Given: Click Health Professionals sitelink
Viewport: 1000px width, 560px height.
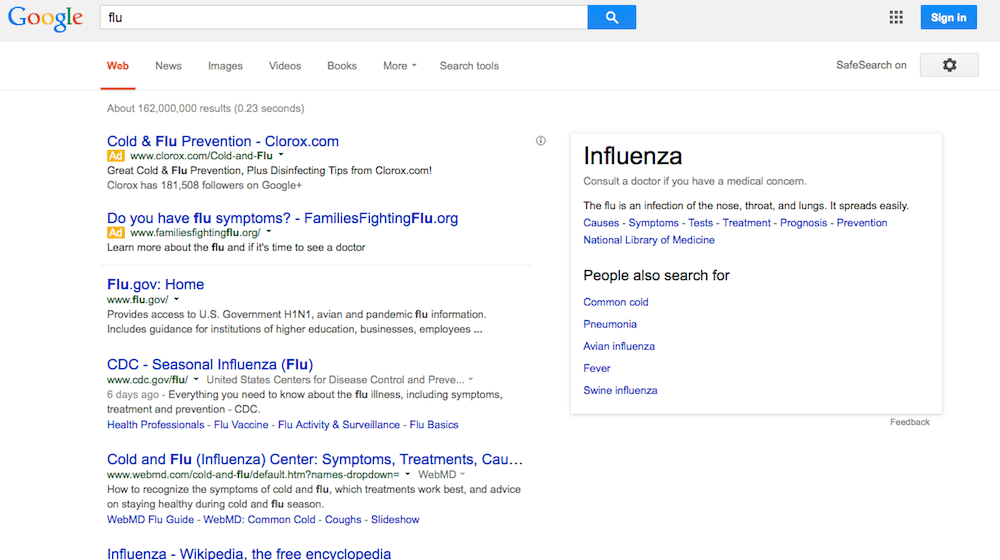Looking at the screenshot, I should coord(156,425).
